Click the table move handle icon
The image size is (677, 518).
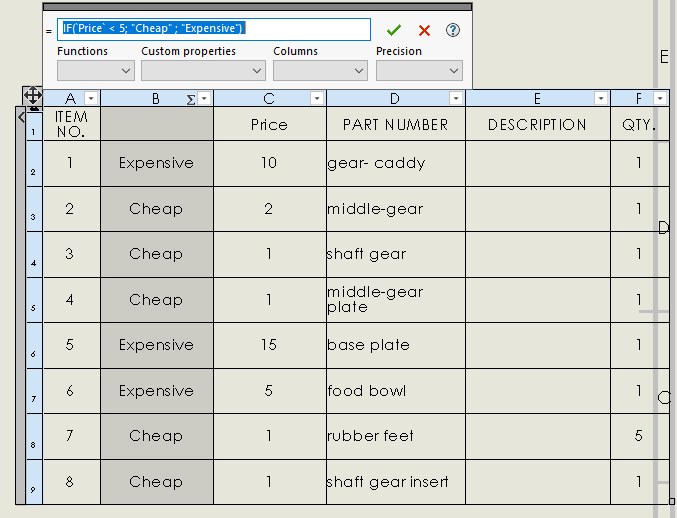(32, 97)
